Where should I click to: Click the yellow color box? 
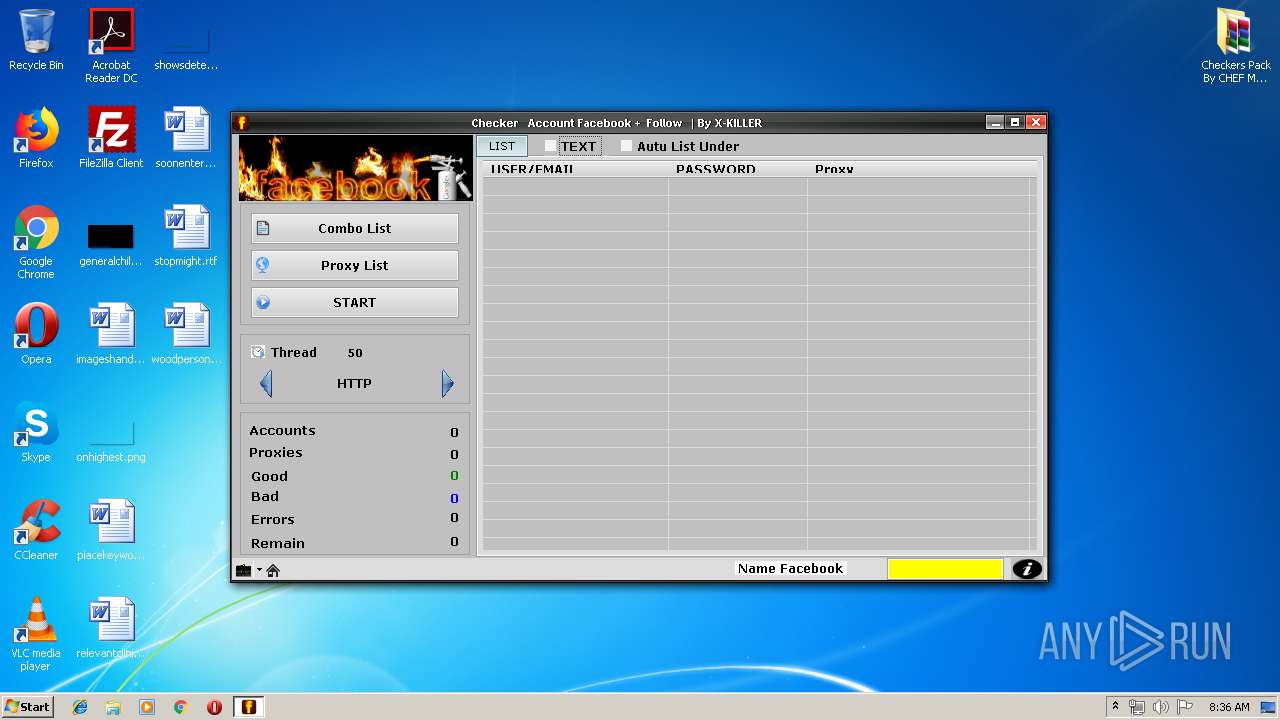pos(945,569)
